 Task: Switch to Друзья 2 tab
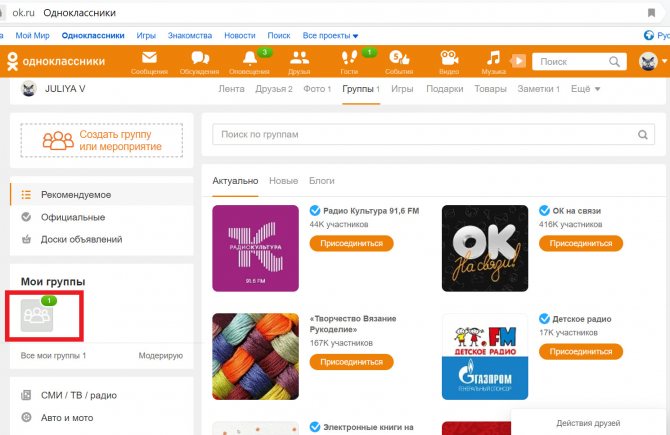pyautogui.click(x=274, y=89)
